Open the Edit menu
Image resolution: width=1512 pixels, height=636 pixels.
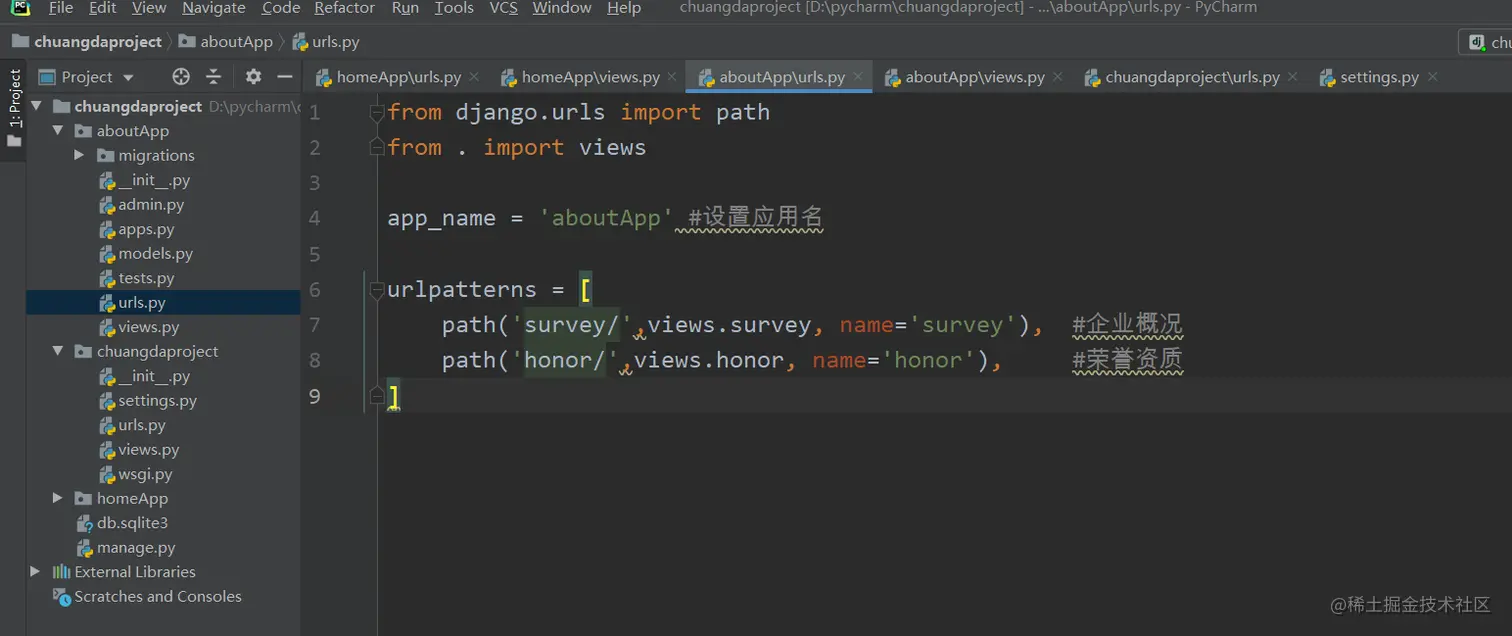[x=102, y=8]
